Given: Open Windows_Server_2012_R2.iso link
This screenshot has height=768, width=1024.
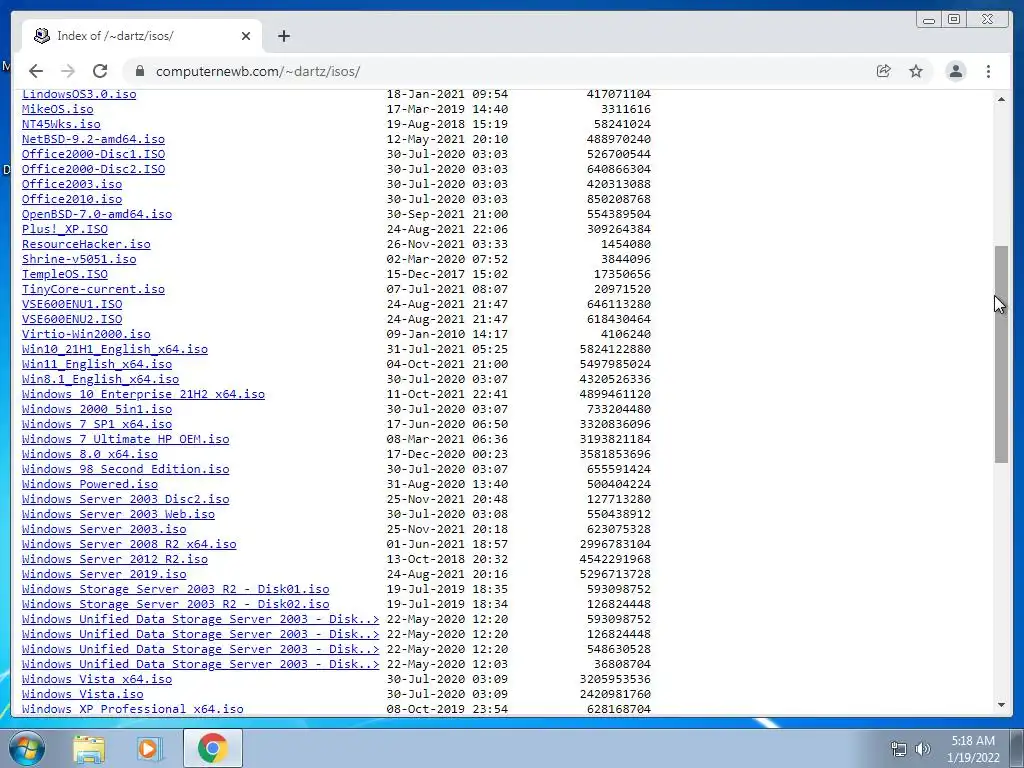Looking at the screenshot, I should [115, 560].
